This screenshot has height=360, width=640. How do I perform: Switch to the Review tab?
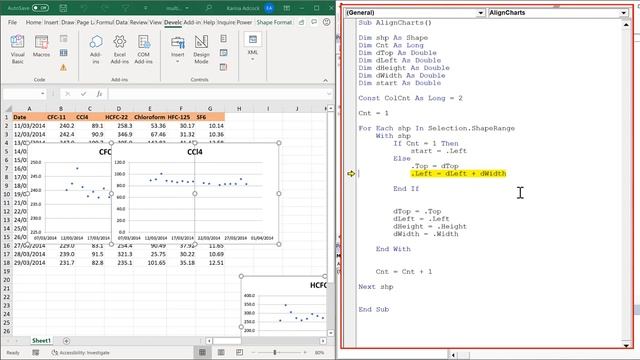click(138, 22)
